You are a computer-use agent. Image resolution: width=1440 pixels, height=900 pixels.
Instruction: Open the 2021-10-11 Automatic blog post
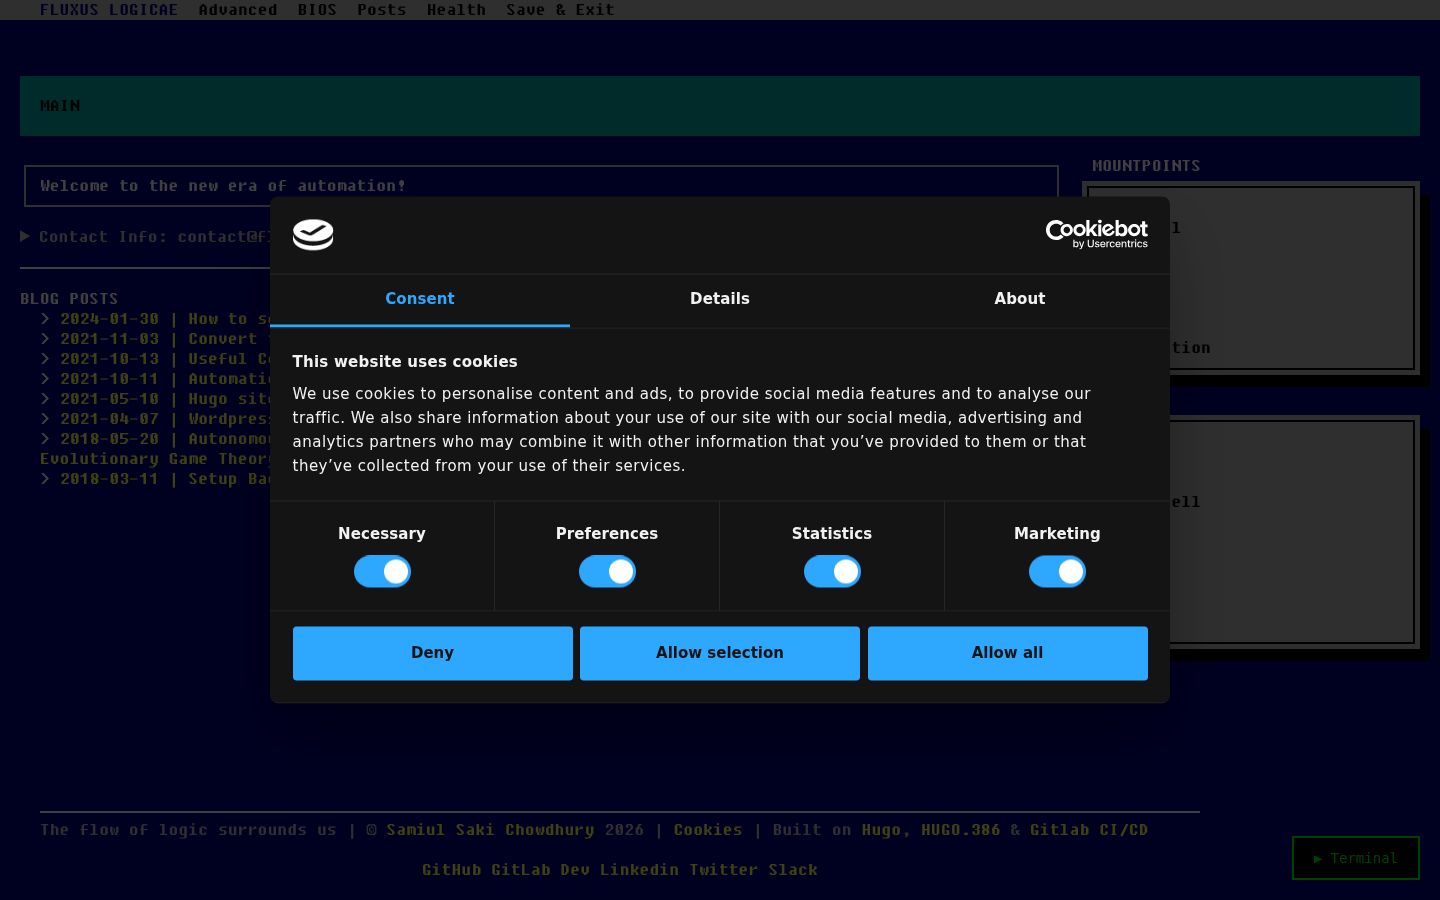[165, 379]
